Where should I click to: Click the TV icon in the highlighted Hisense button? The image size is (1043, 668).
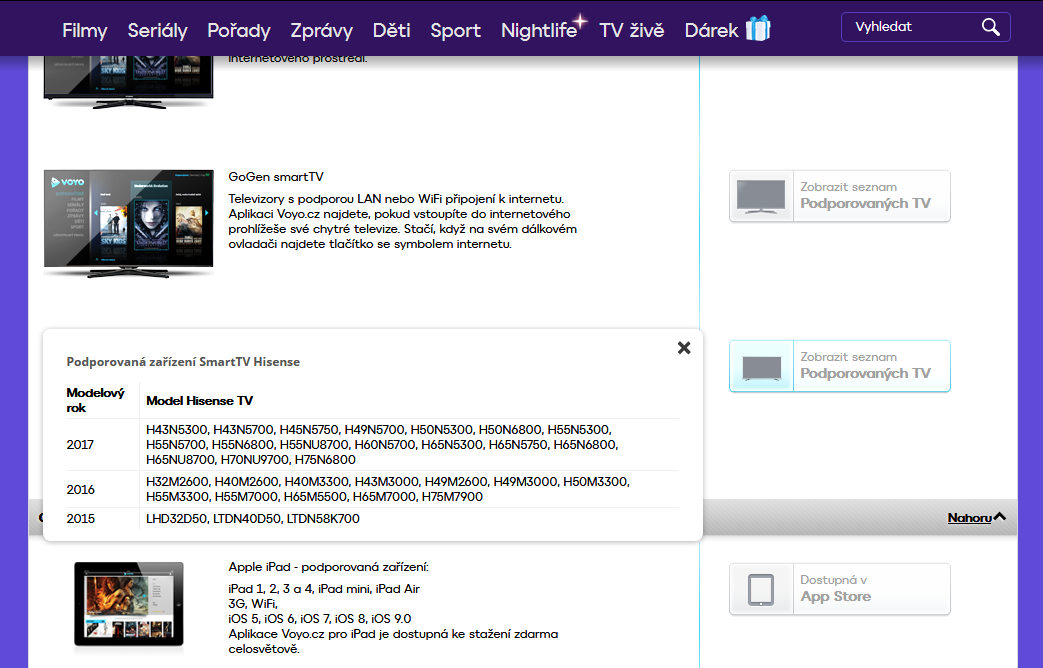coord(762,367)
